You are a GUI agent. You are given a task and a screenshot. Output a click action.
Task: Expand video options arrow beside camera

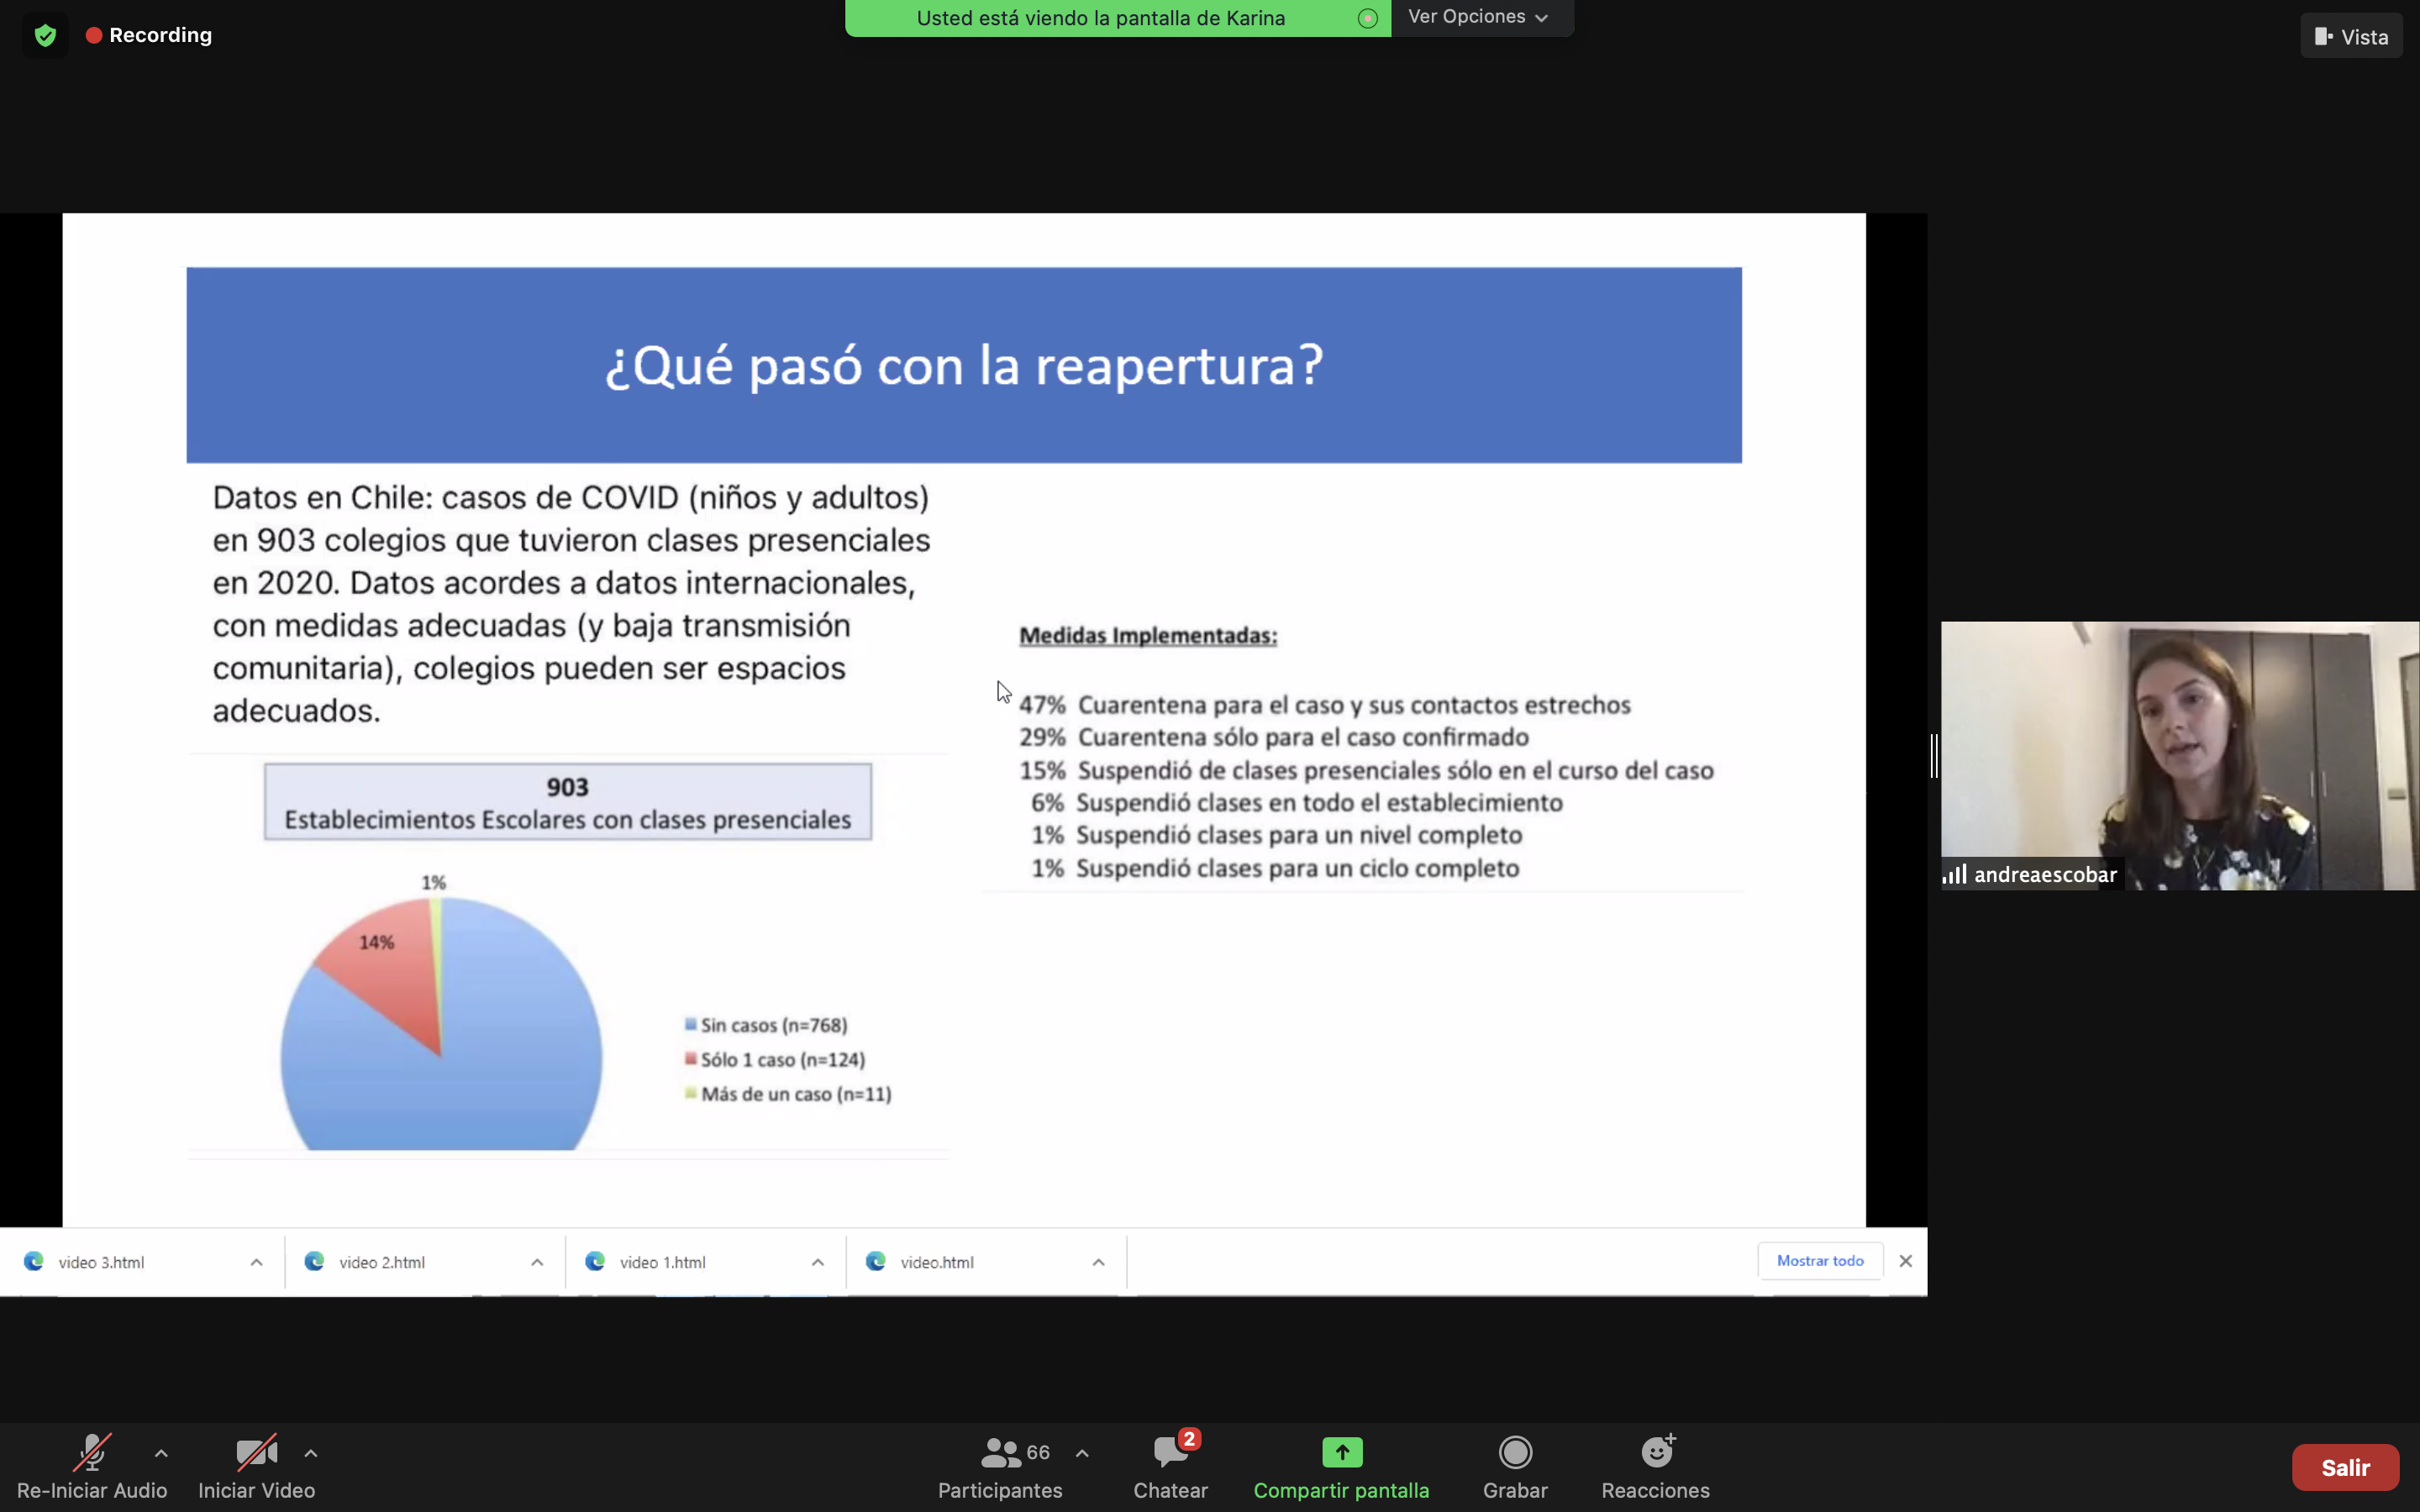(x=311, y=1453)
